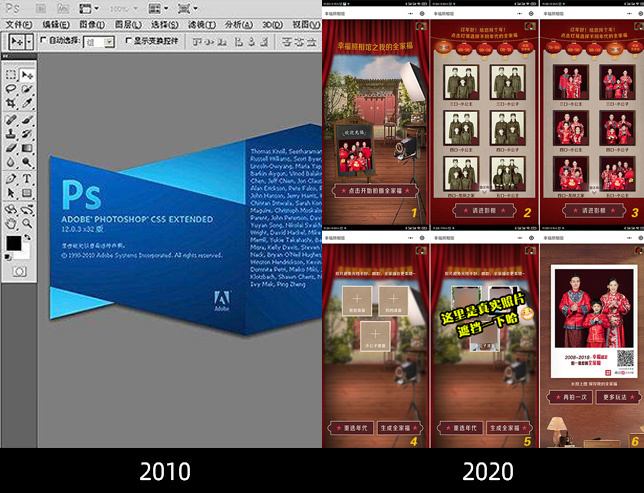Click the Clone Stamp tool
This screenshot has height=493, width=644.
click(x=11, y=134)
